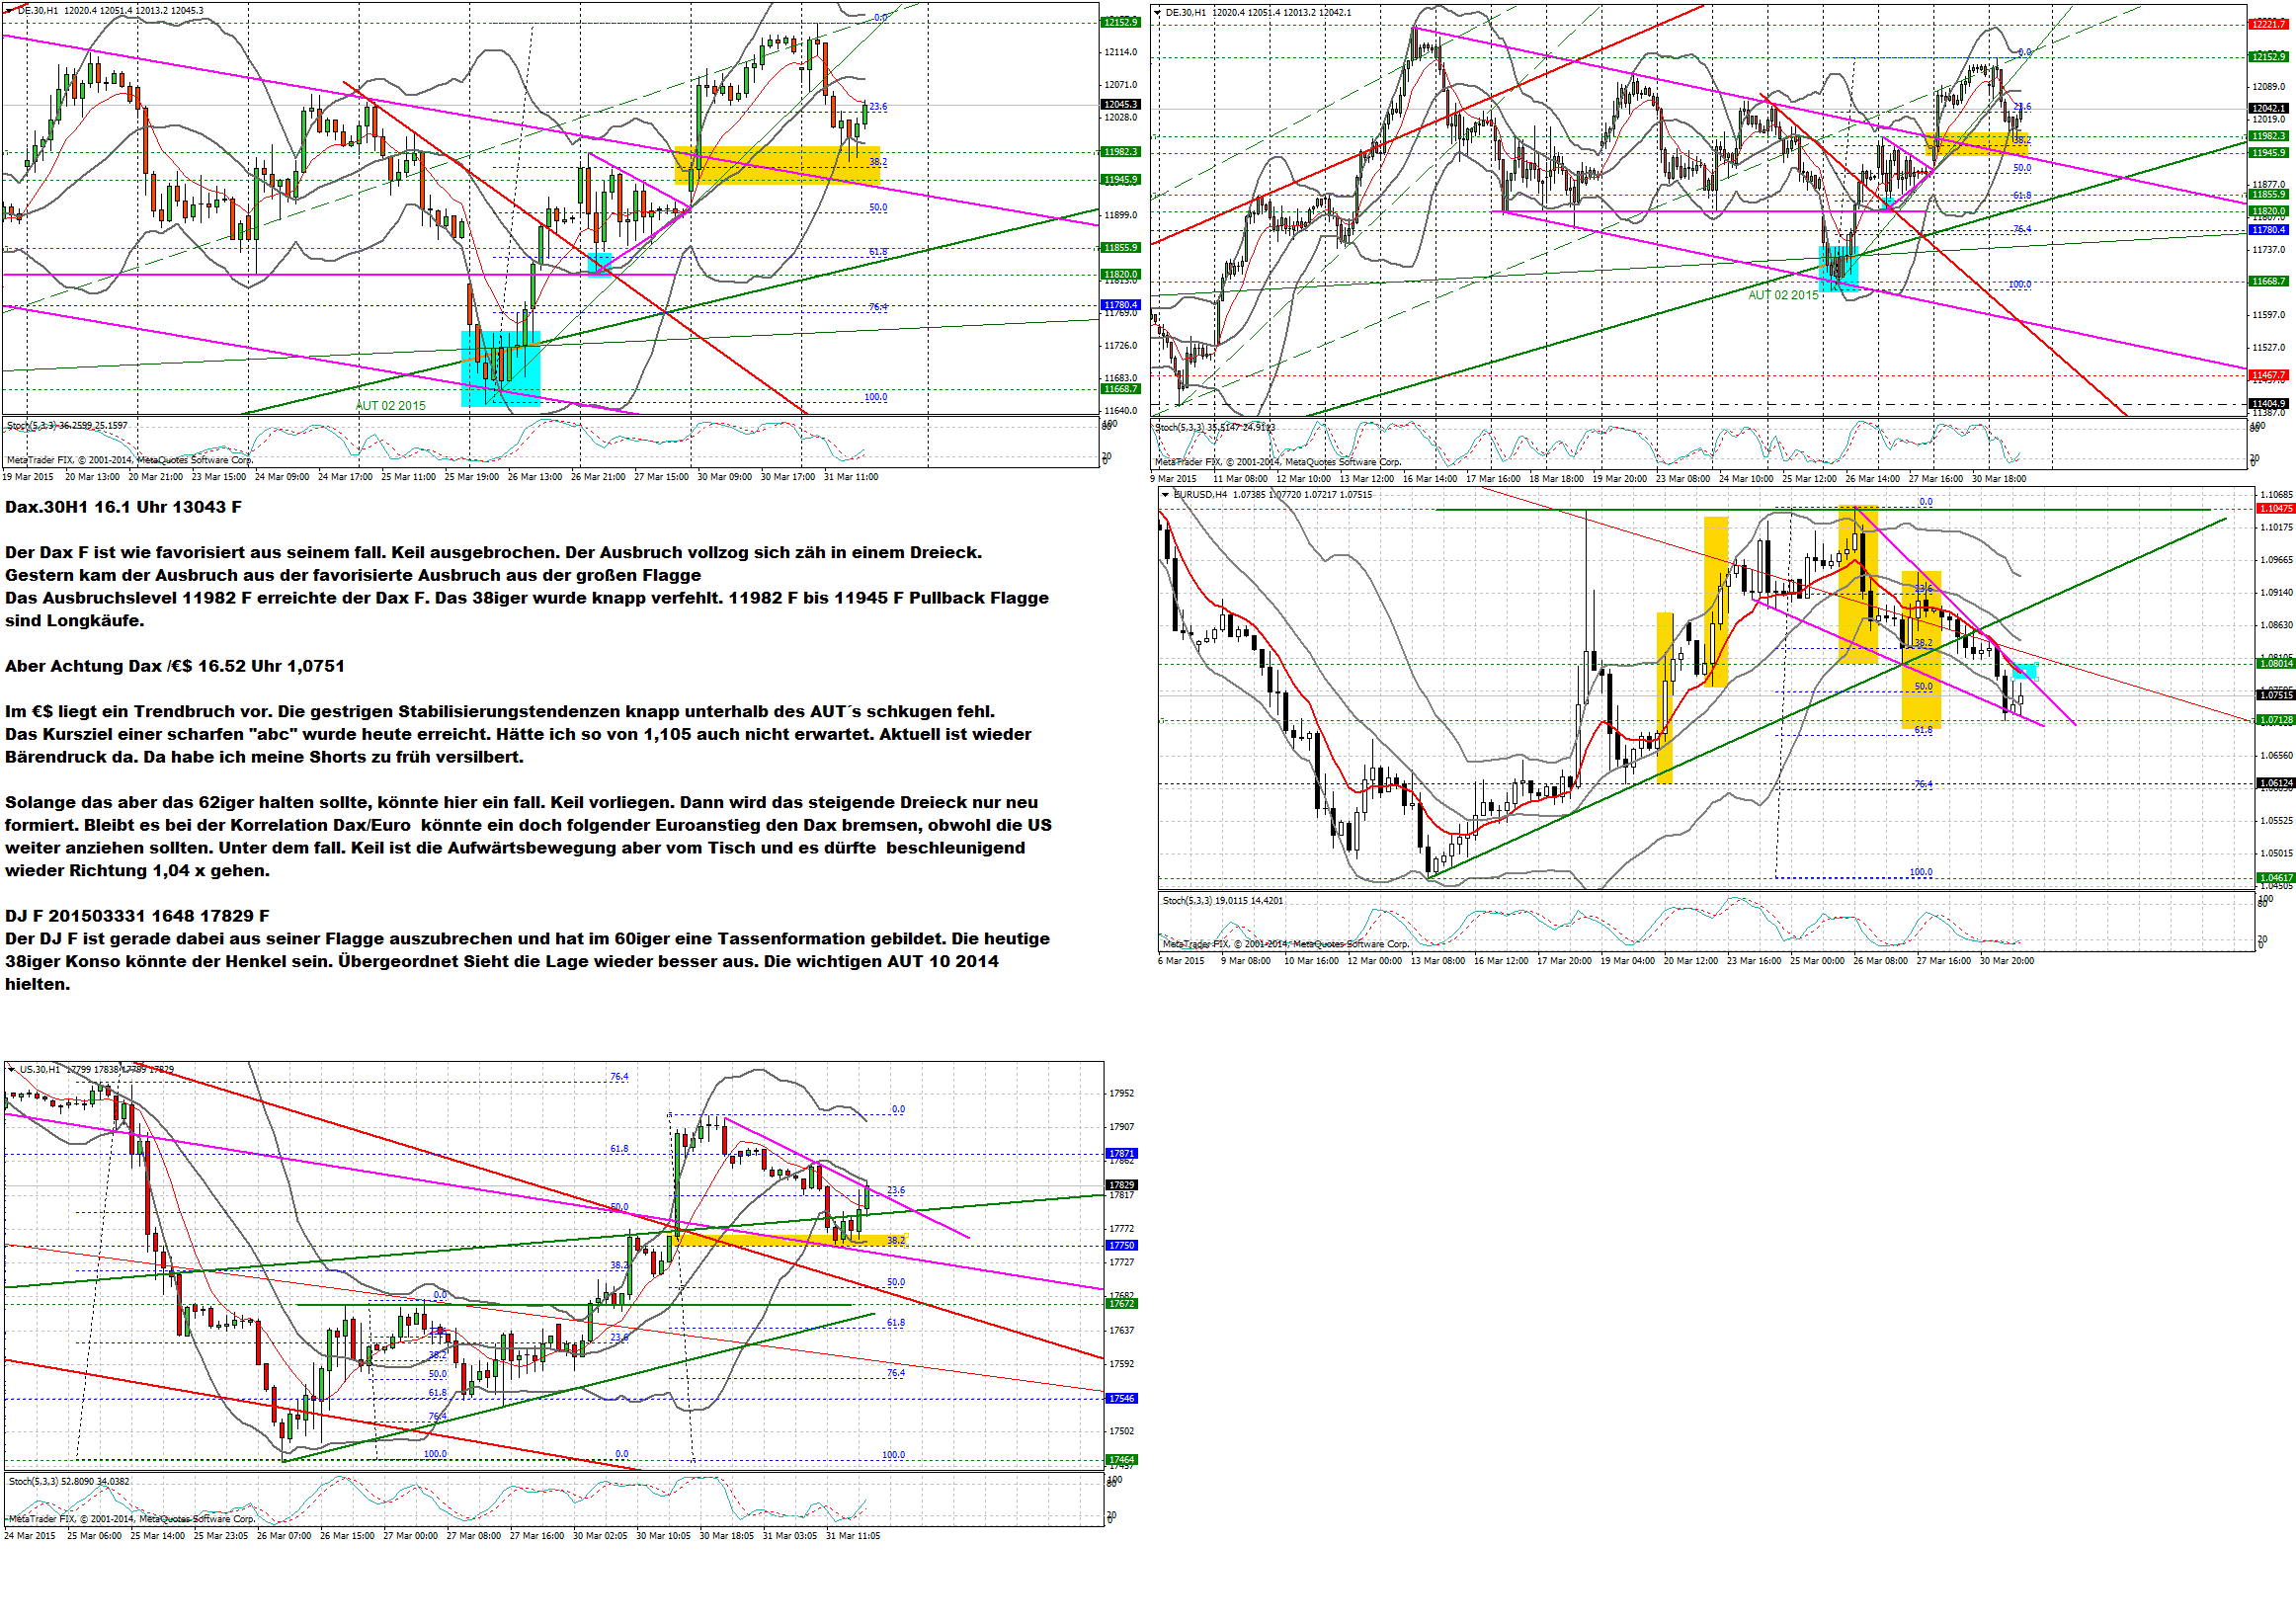Click green 17672 level label on US.30 chart

[x=1121, y=1303]
